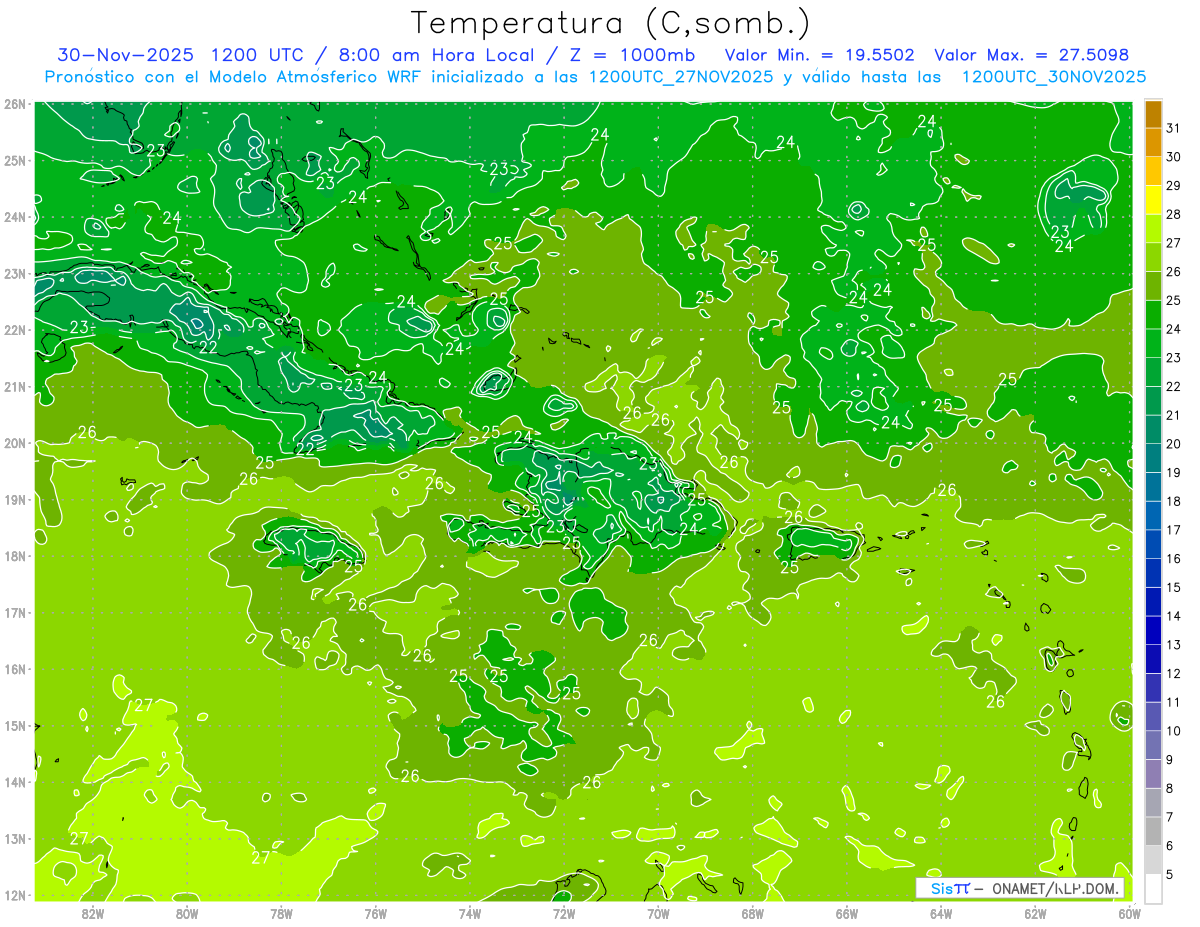Image resolution: width=1200 pixels, height=927 pixels.
Task: Click the "72W" longitude axis label
Action: pyautogui.click(x=564, y=912)
